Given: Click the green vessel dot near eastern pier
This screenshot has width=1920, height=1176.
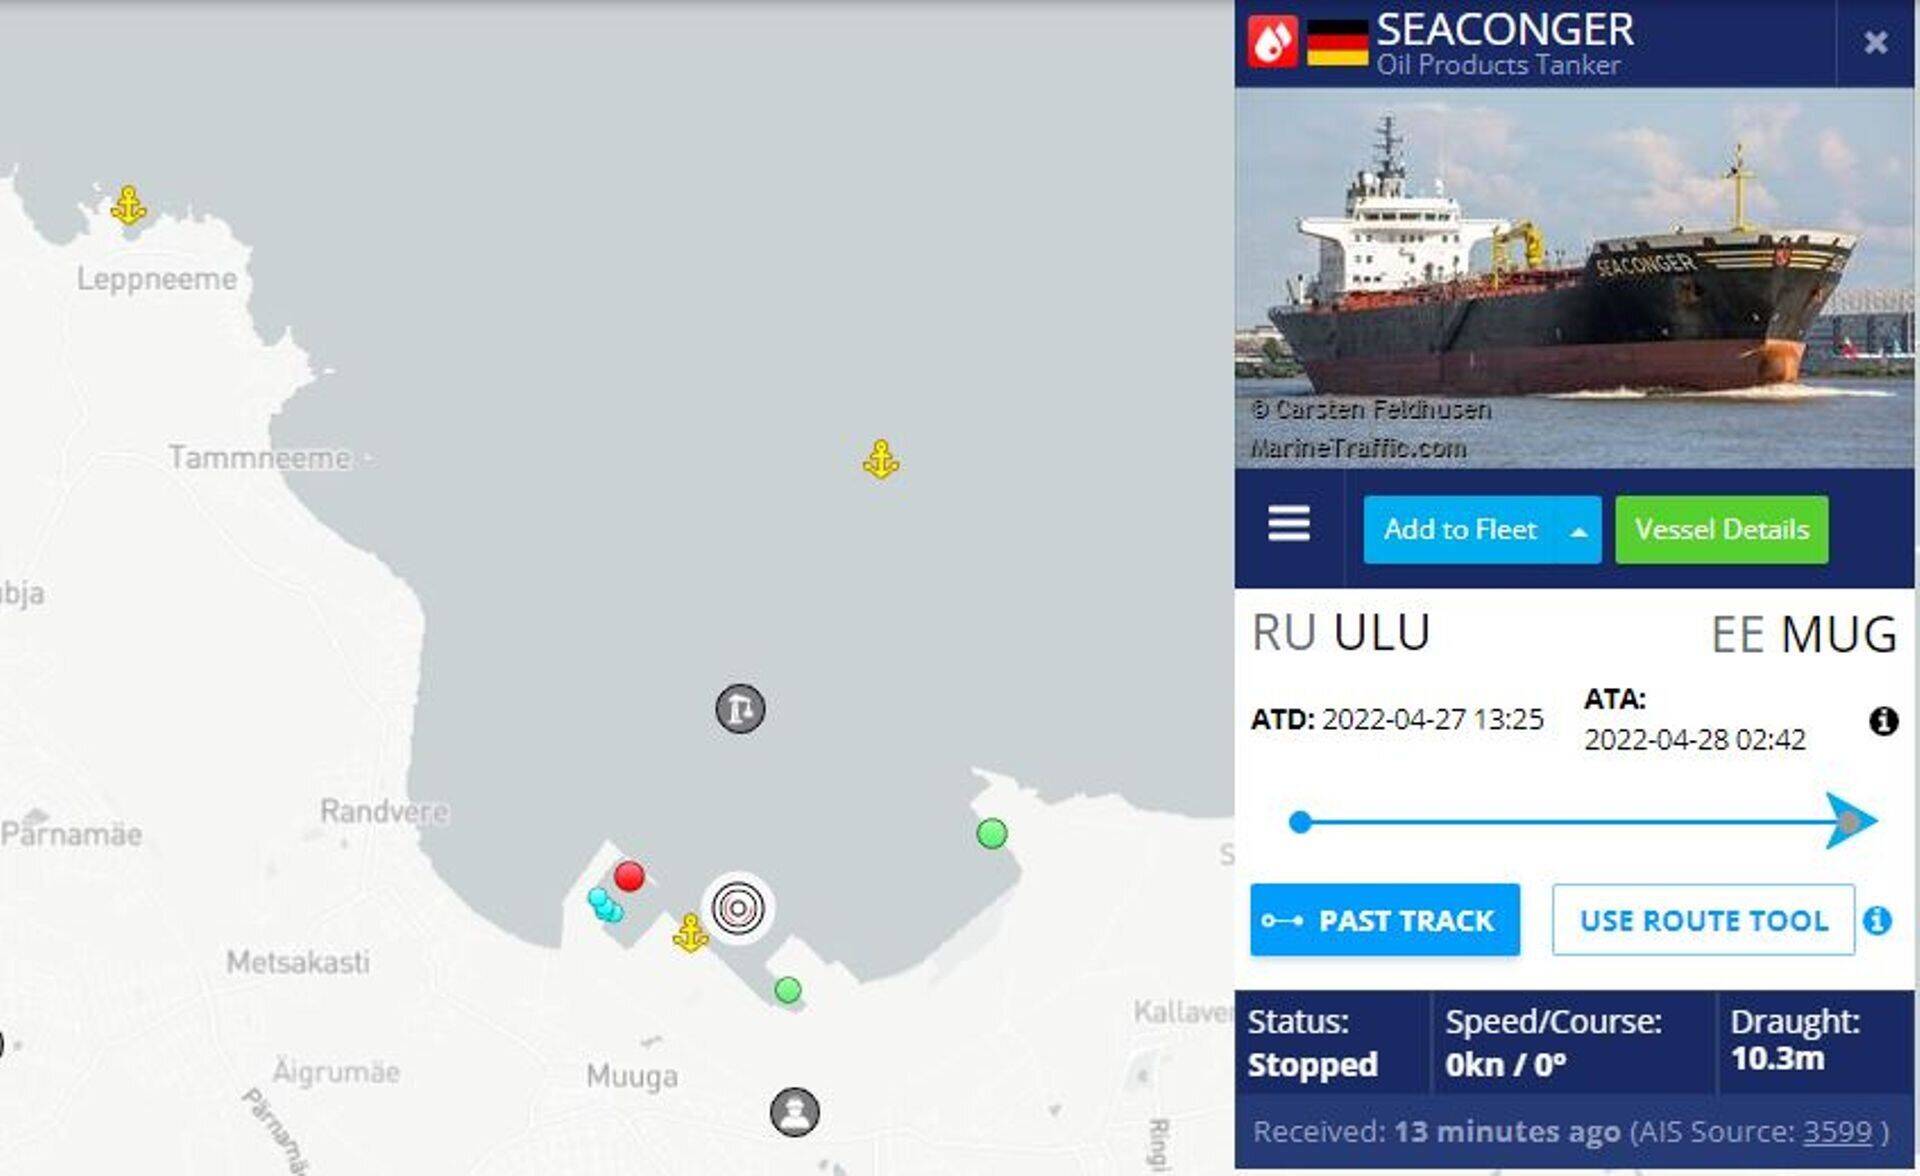Looking at the screenshot, I should click(992, 833).
